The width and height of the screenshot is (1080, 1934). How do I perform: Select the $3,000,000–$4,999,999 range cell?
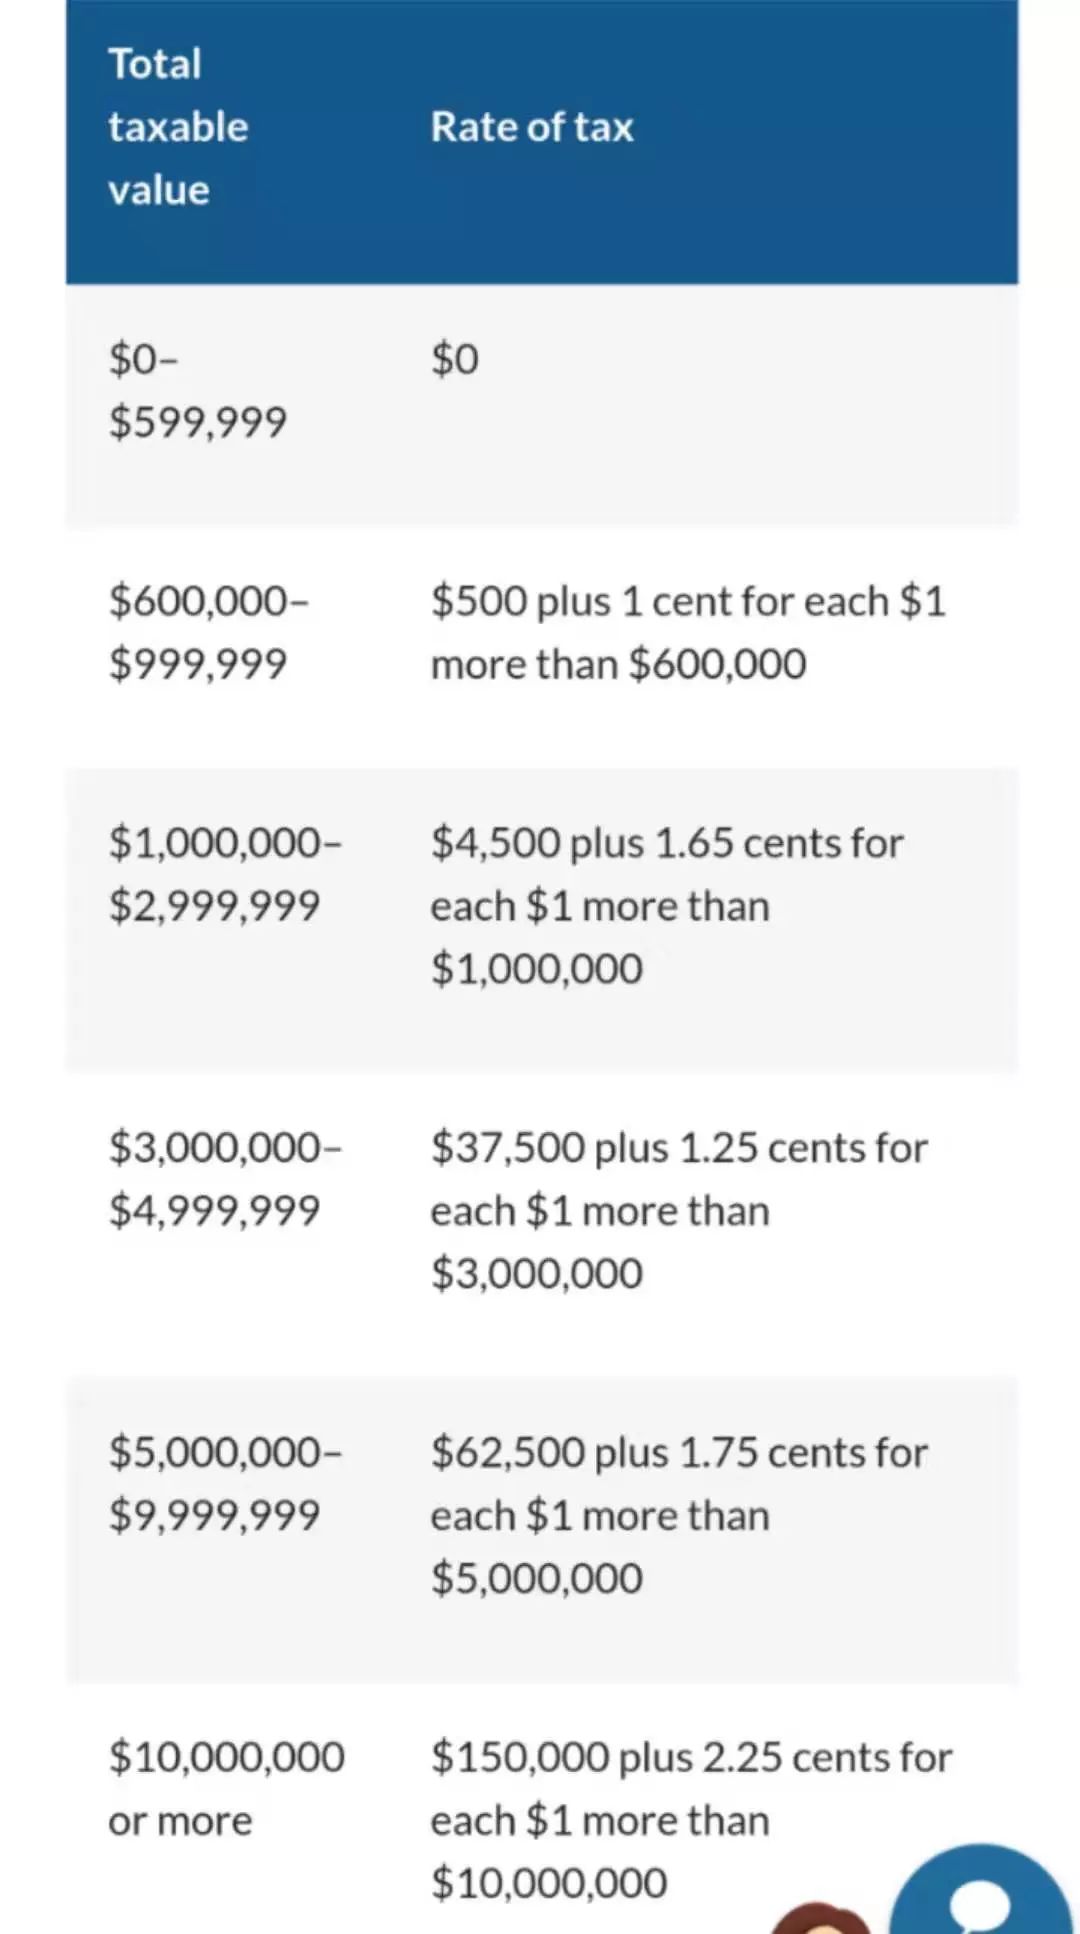pos(224,1178)
